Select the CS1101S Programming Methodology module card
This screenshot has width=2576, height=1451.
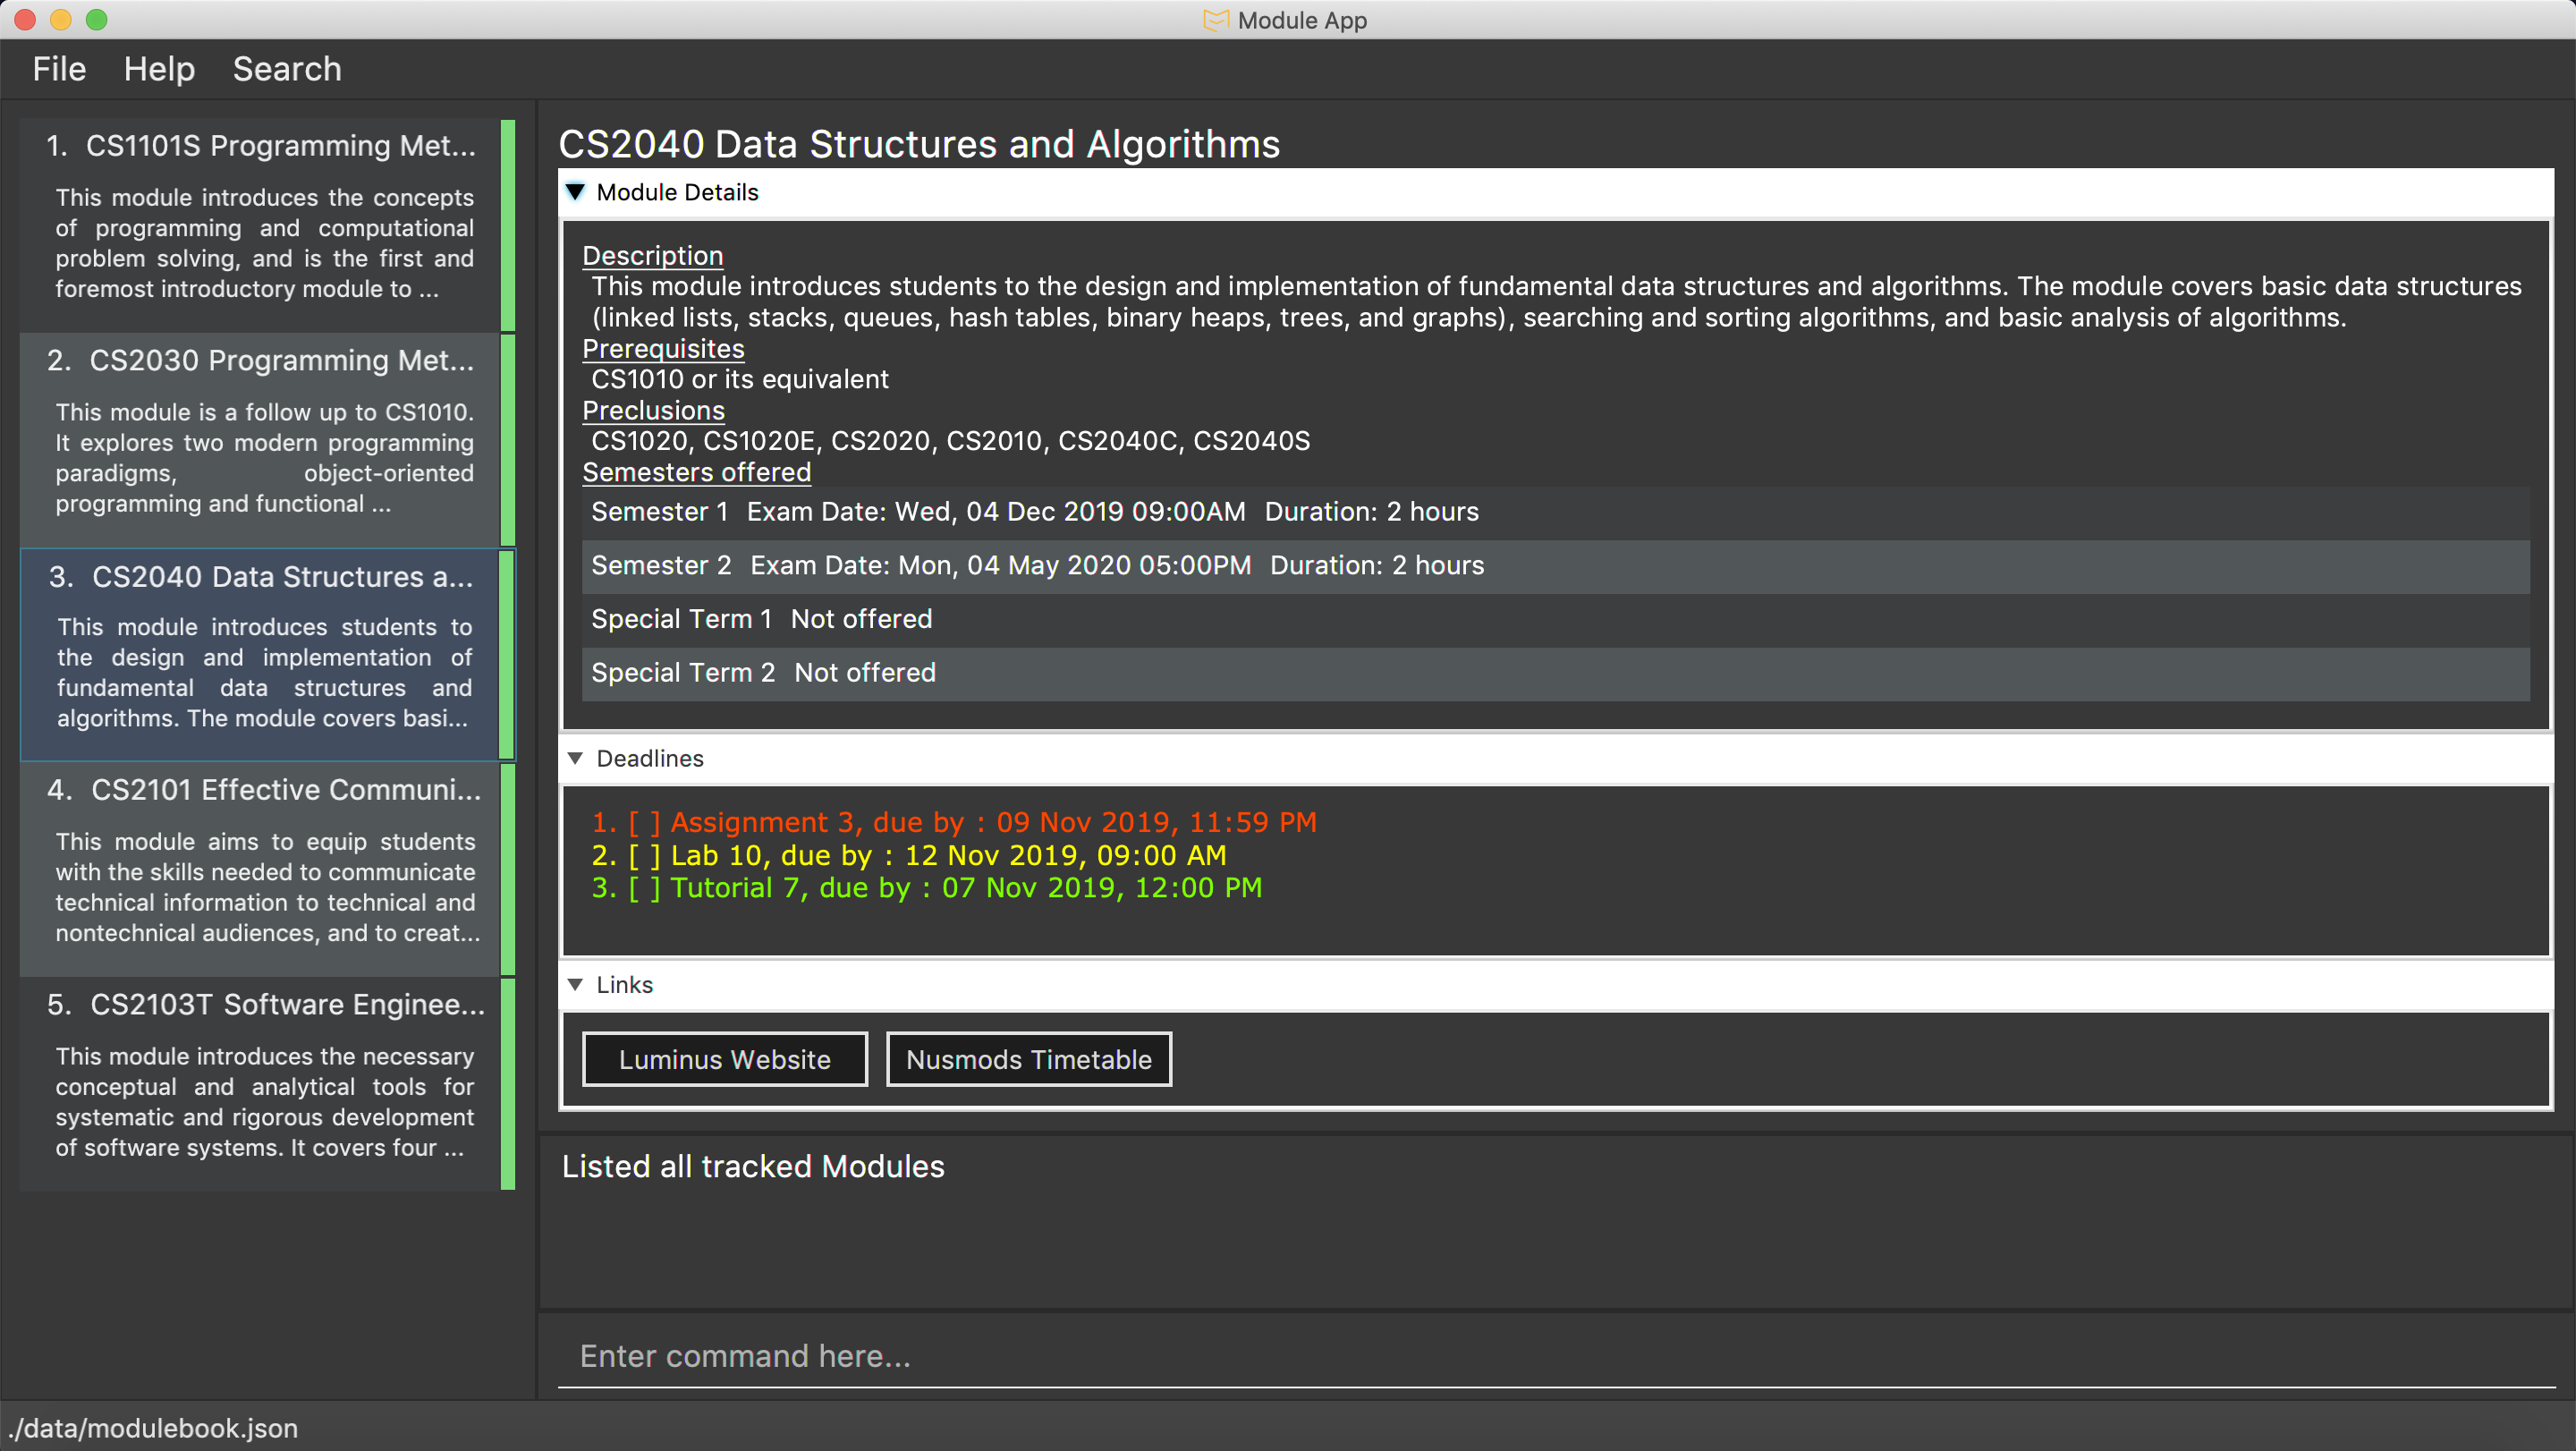point(260,226)
